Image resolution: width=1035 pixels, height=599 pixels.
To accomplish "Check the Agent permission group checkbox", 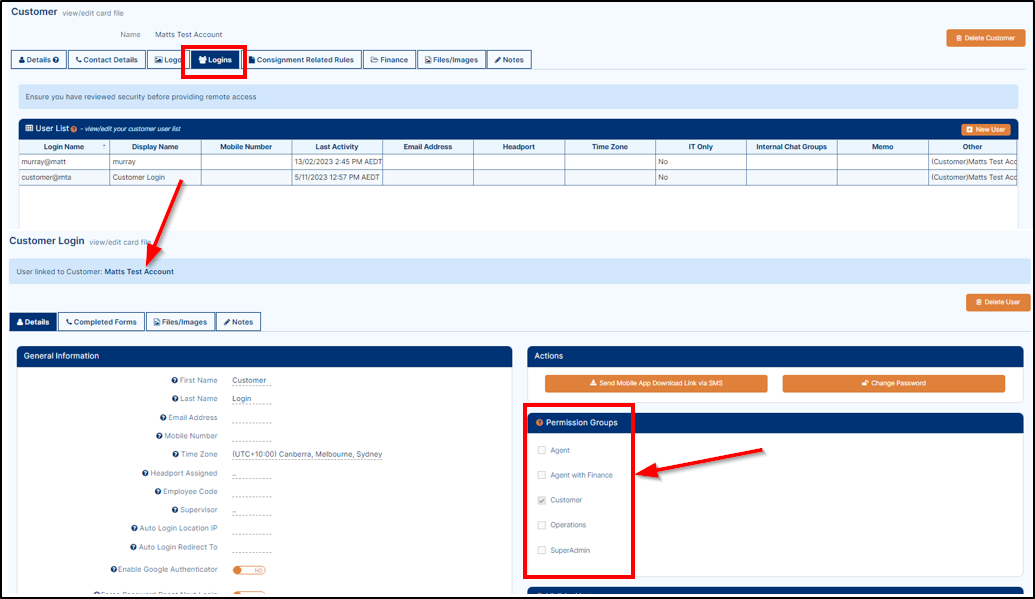I will click(542, 451).
